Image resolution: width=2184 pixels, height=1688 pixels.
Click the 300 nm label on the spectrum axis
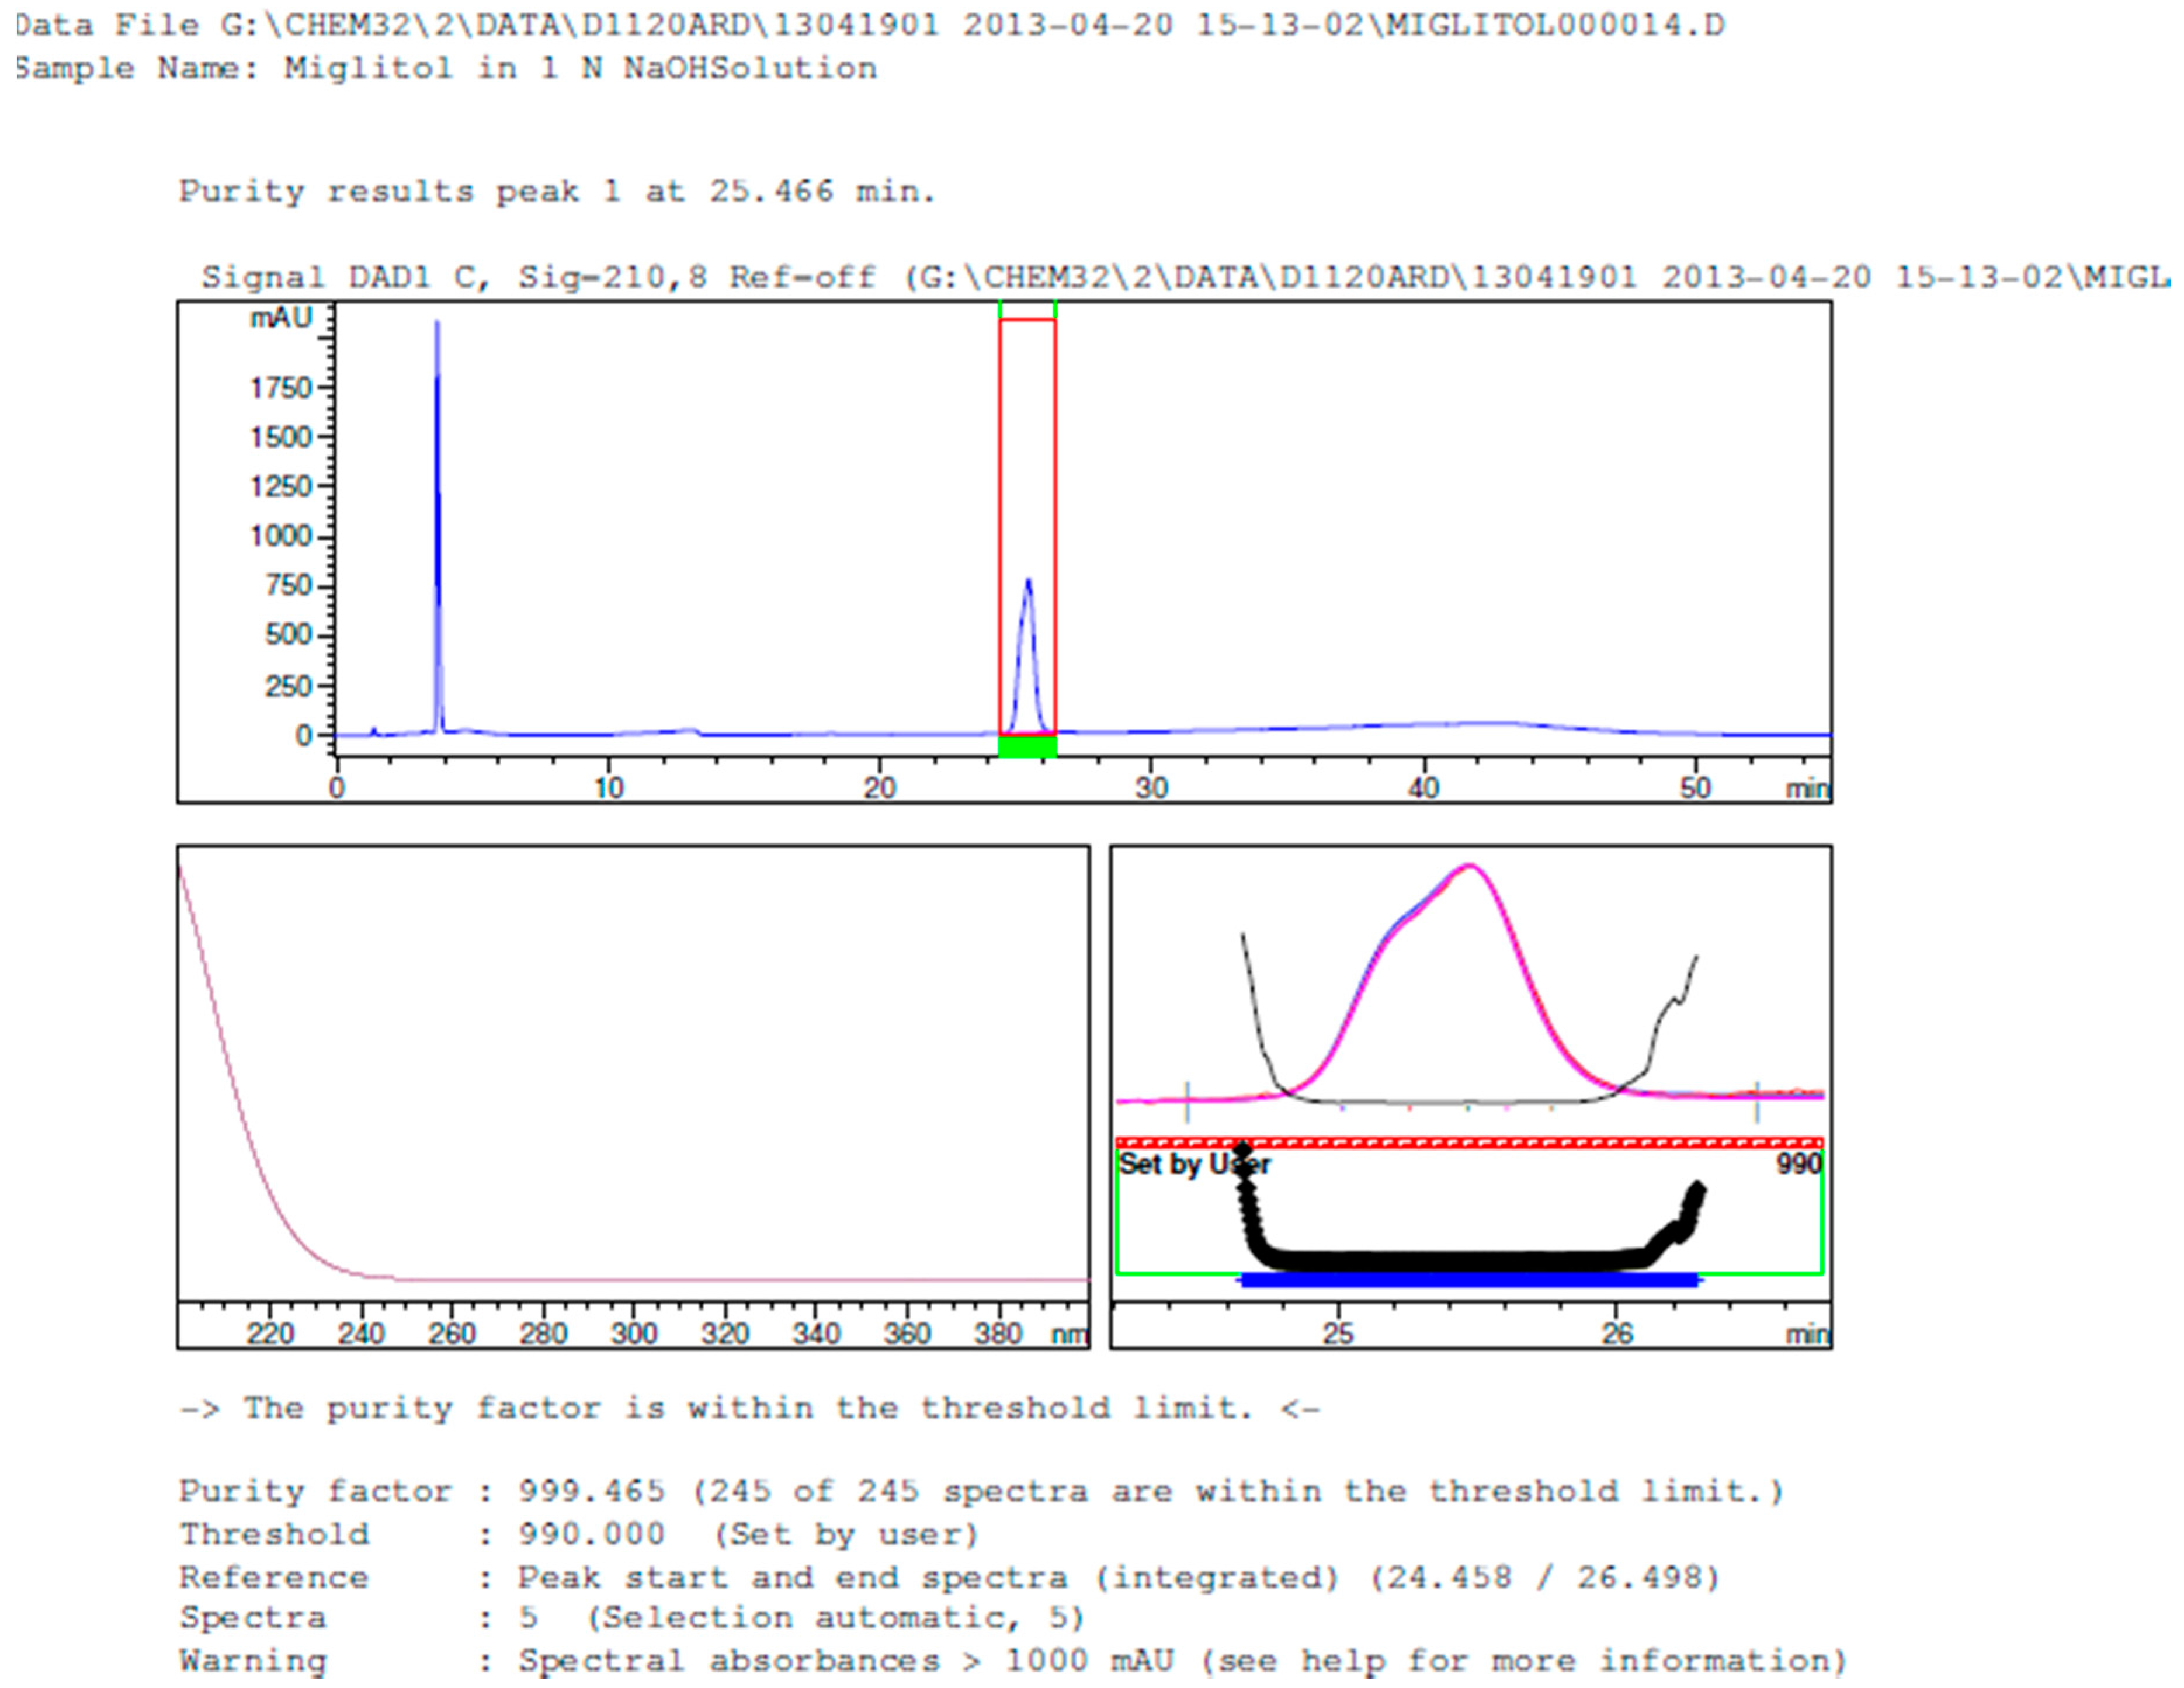click(634, 1333)
